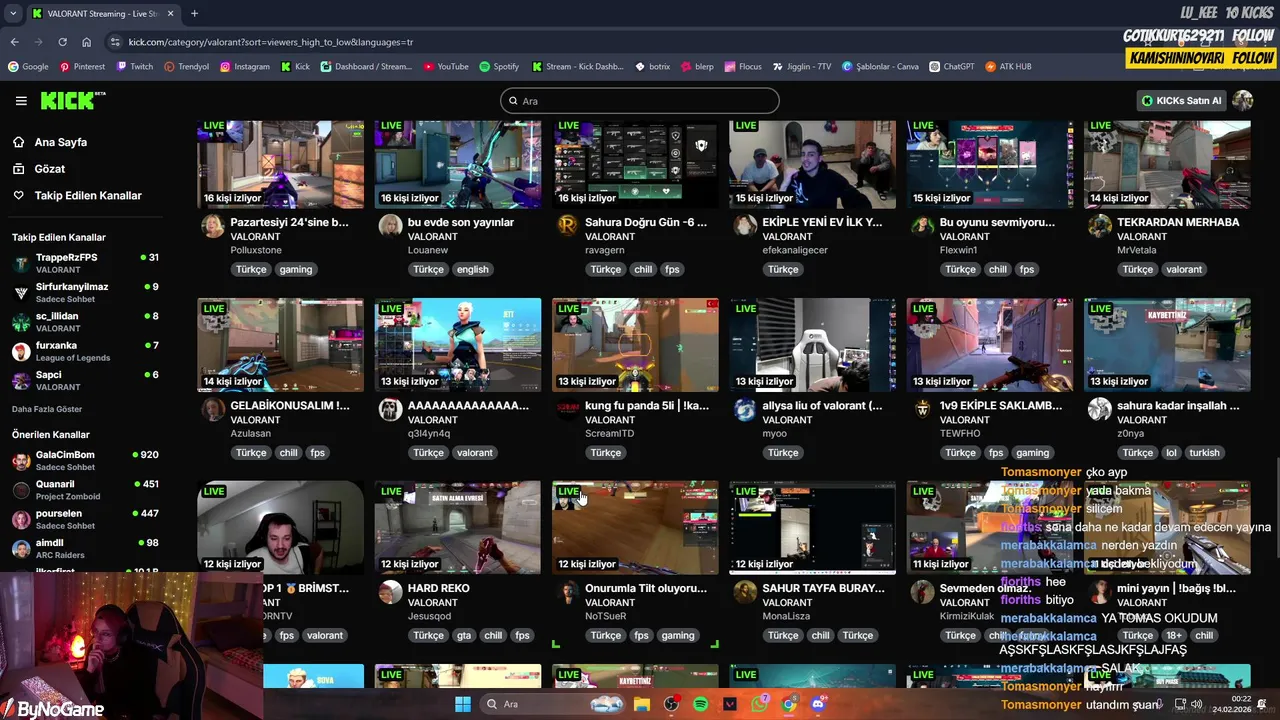This screenshot has height=720, width=1280.
Task: Open the Şablonlar - Canva bookmark
Action: point(880,66)
